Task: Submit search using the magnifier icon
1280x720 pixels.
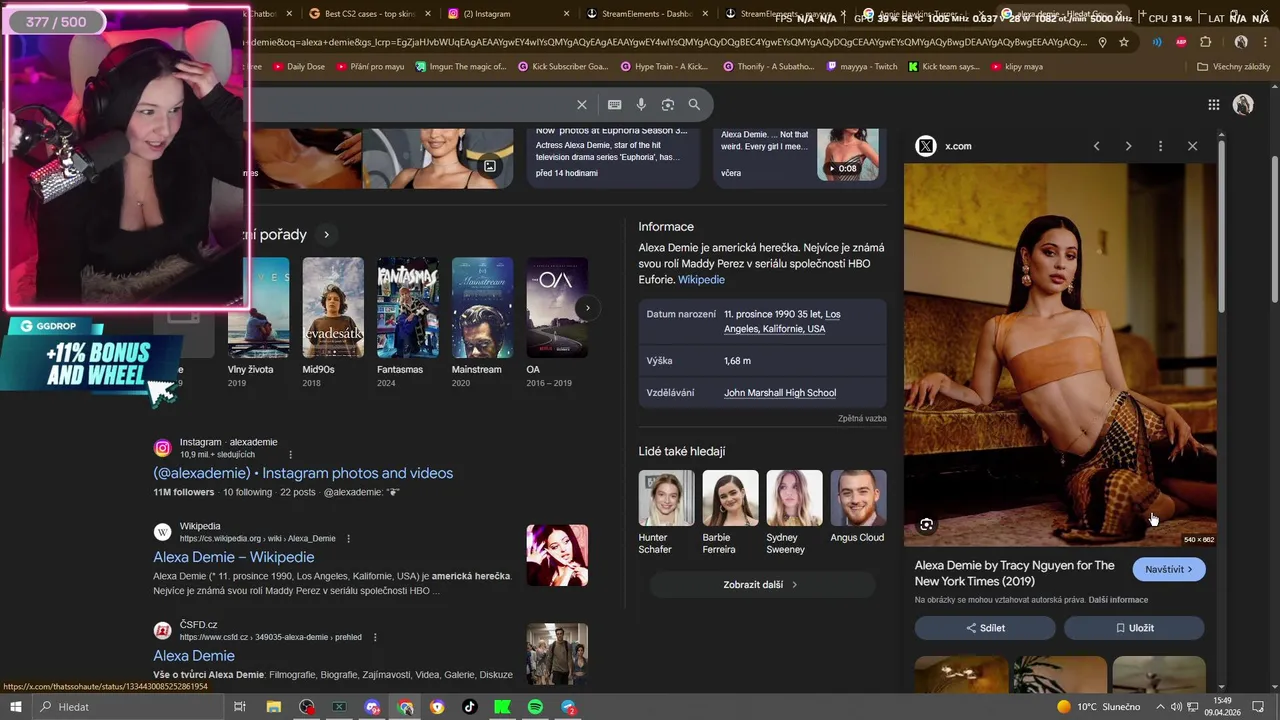Action: pyautogui.click(x=694, y=104)
